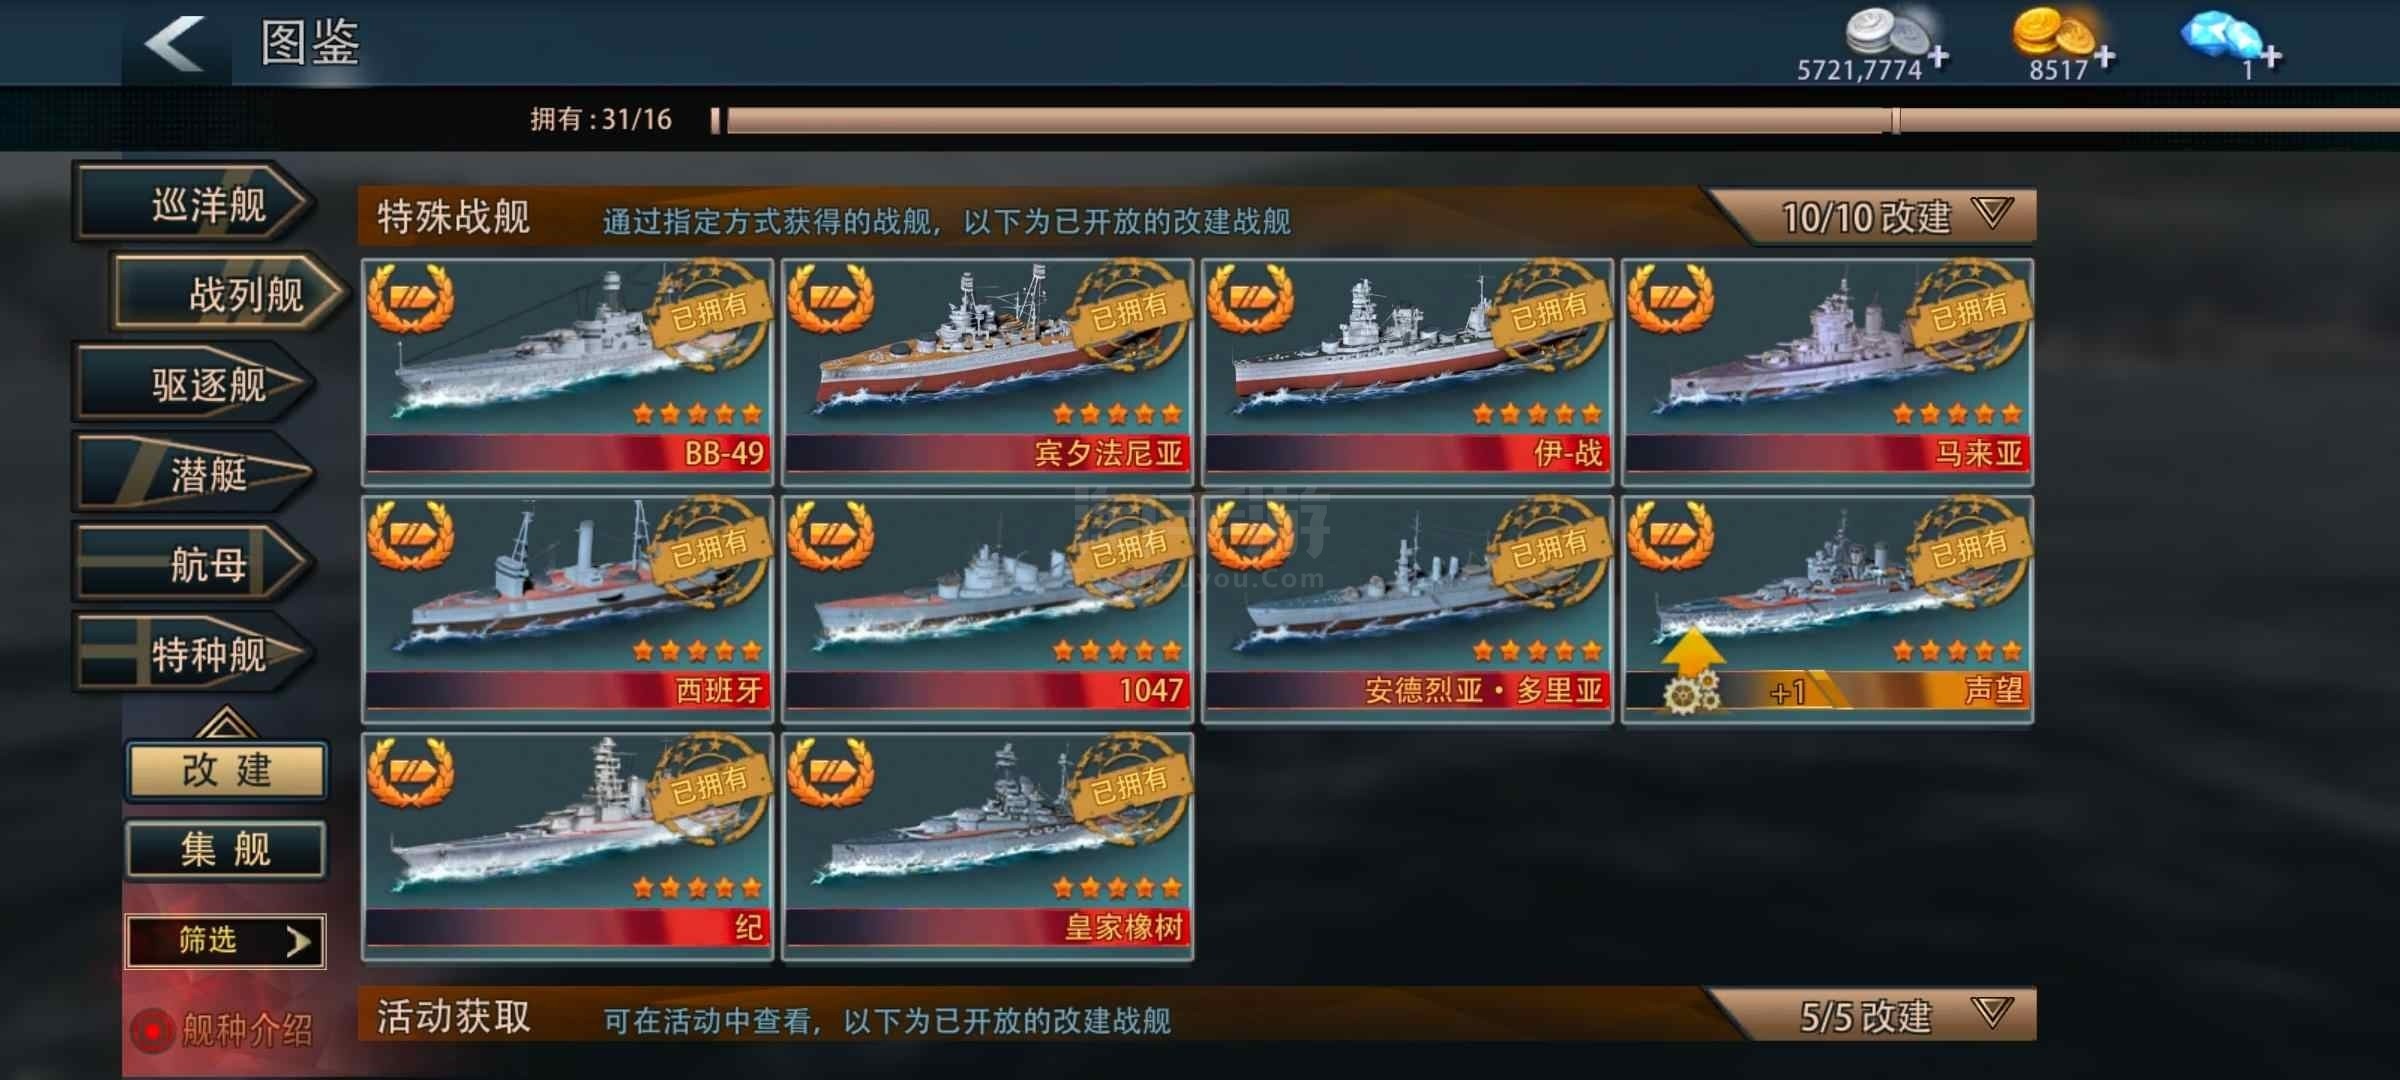Screen dimensions: 2400x1080
Task: Open the 舰种介绍 link
Action: 246,1030
